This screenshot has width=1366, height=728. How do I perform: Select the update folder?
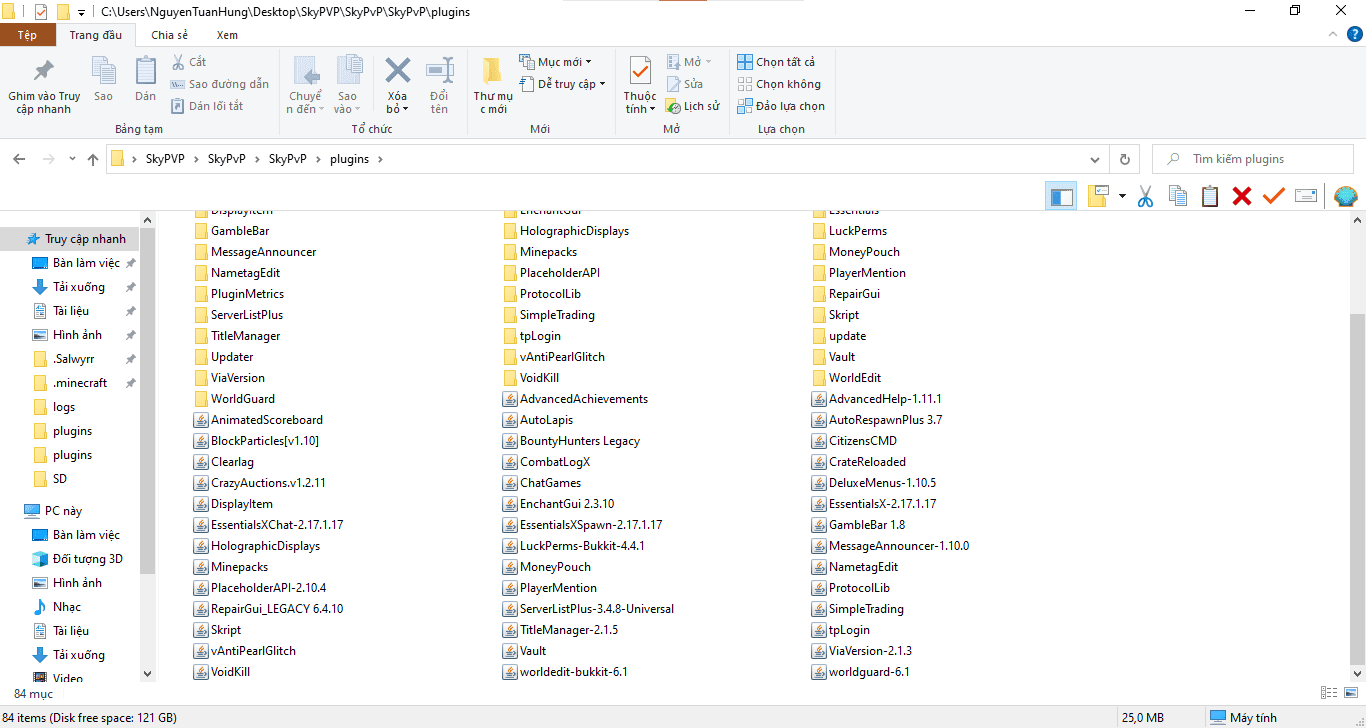click(847, 336)
